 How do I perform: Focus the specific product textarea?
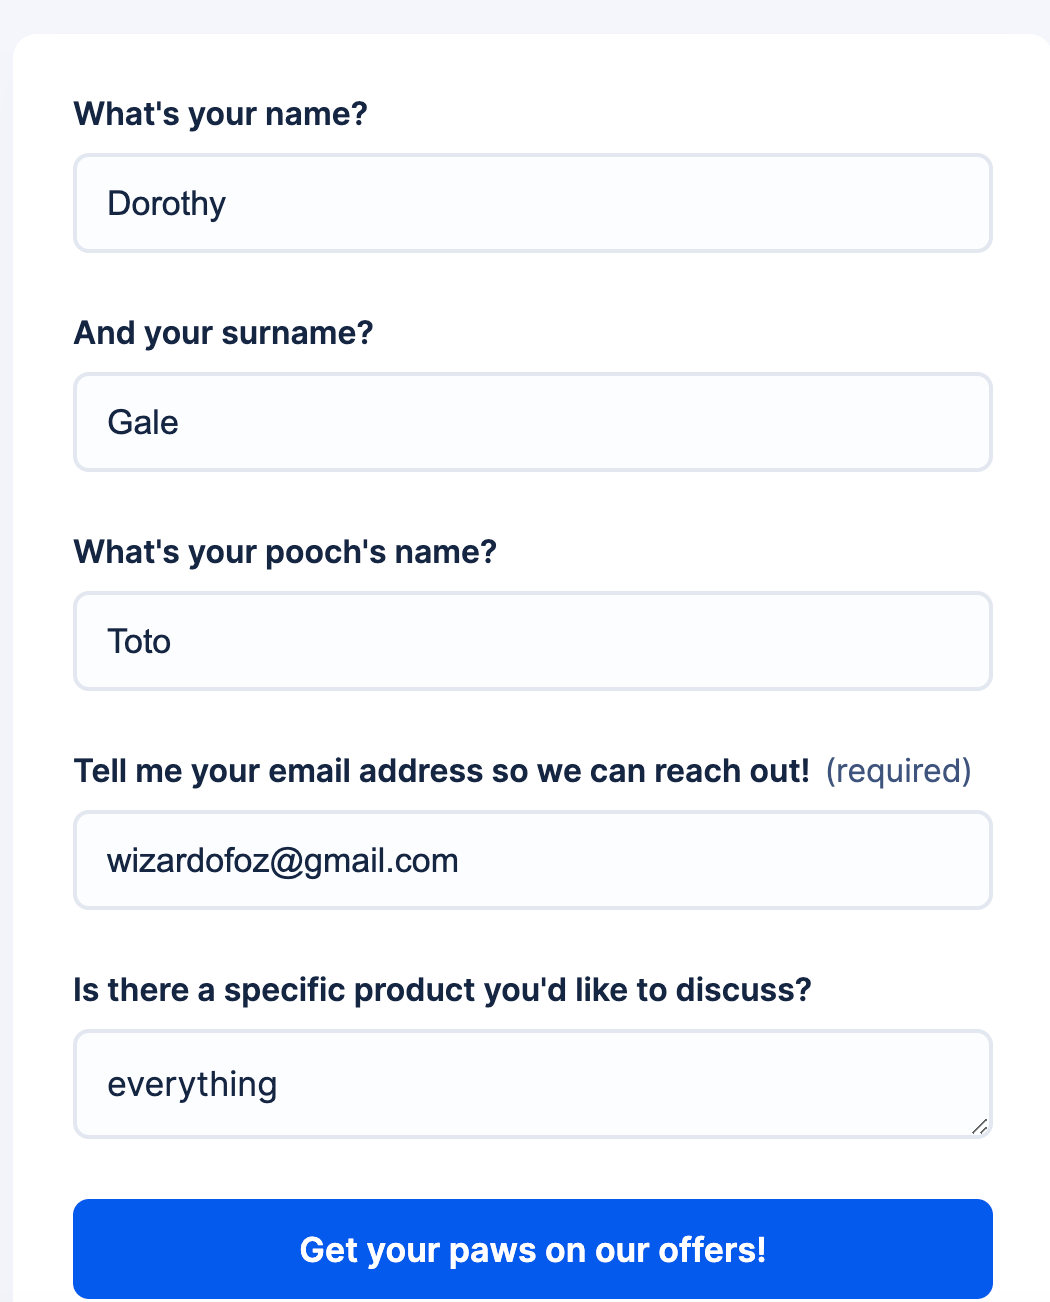[x=532, y=1084]
